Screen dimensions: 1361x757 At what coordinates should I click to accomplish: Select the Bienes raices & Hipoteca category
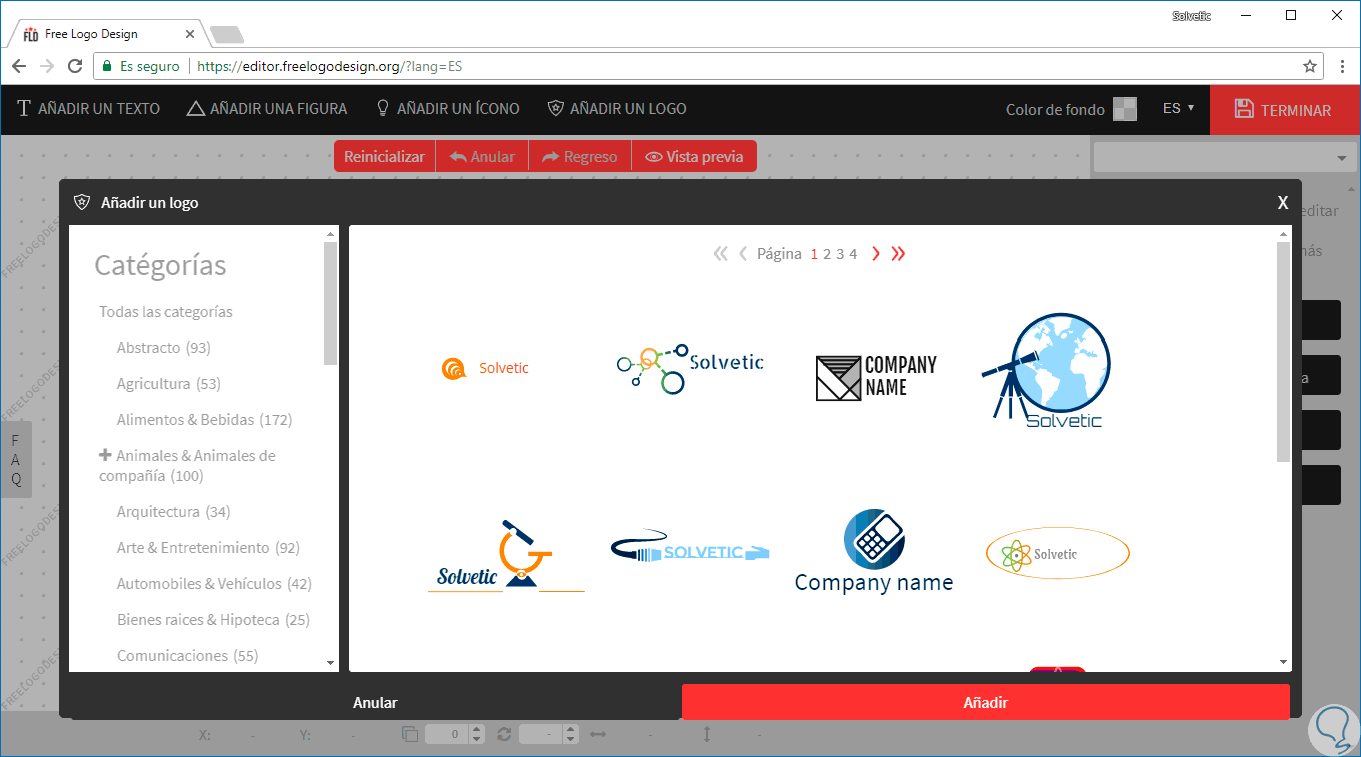213,620
